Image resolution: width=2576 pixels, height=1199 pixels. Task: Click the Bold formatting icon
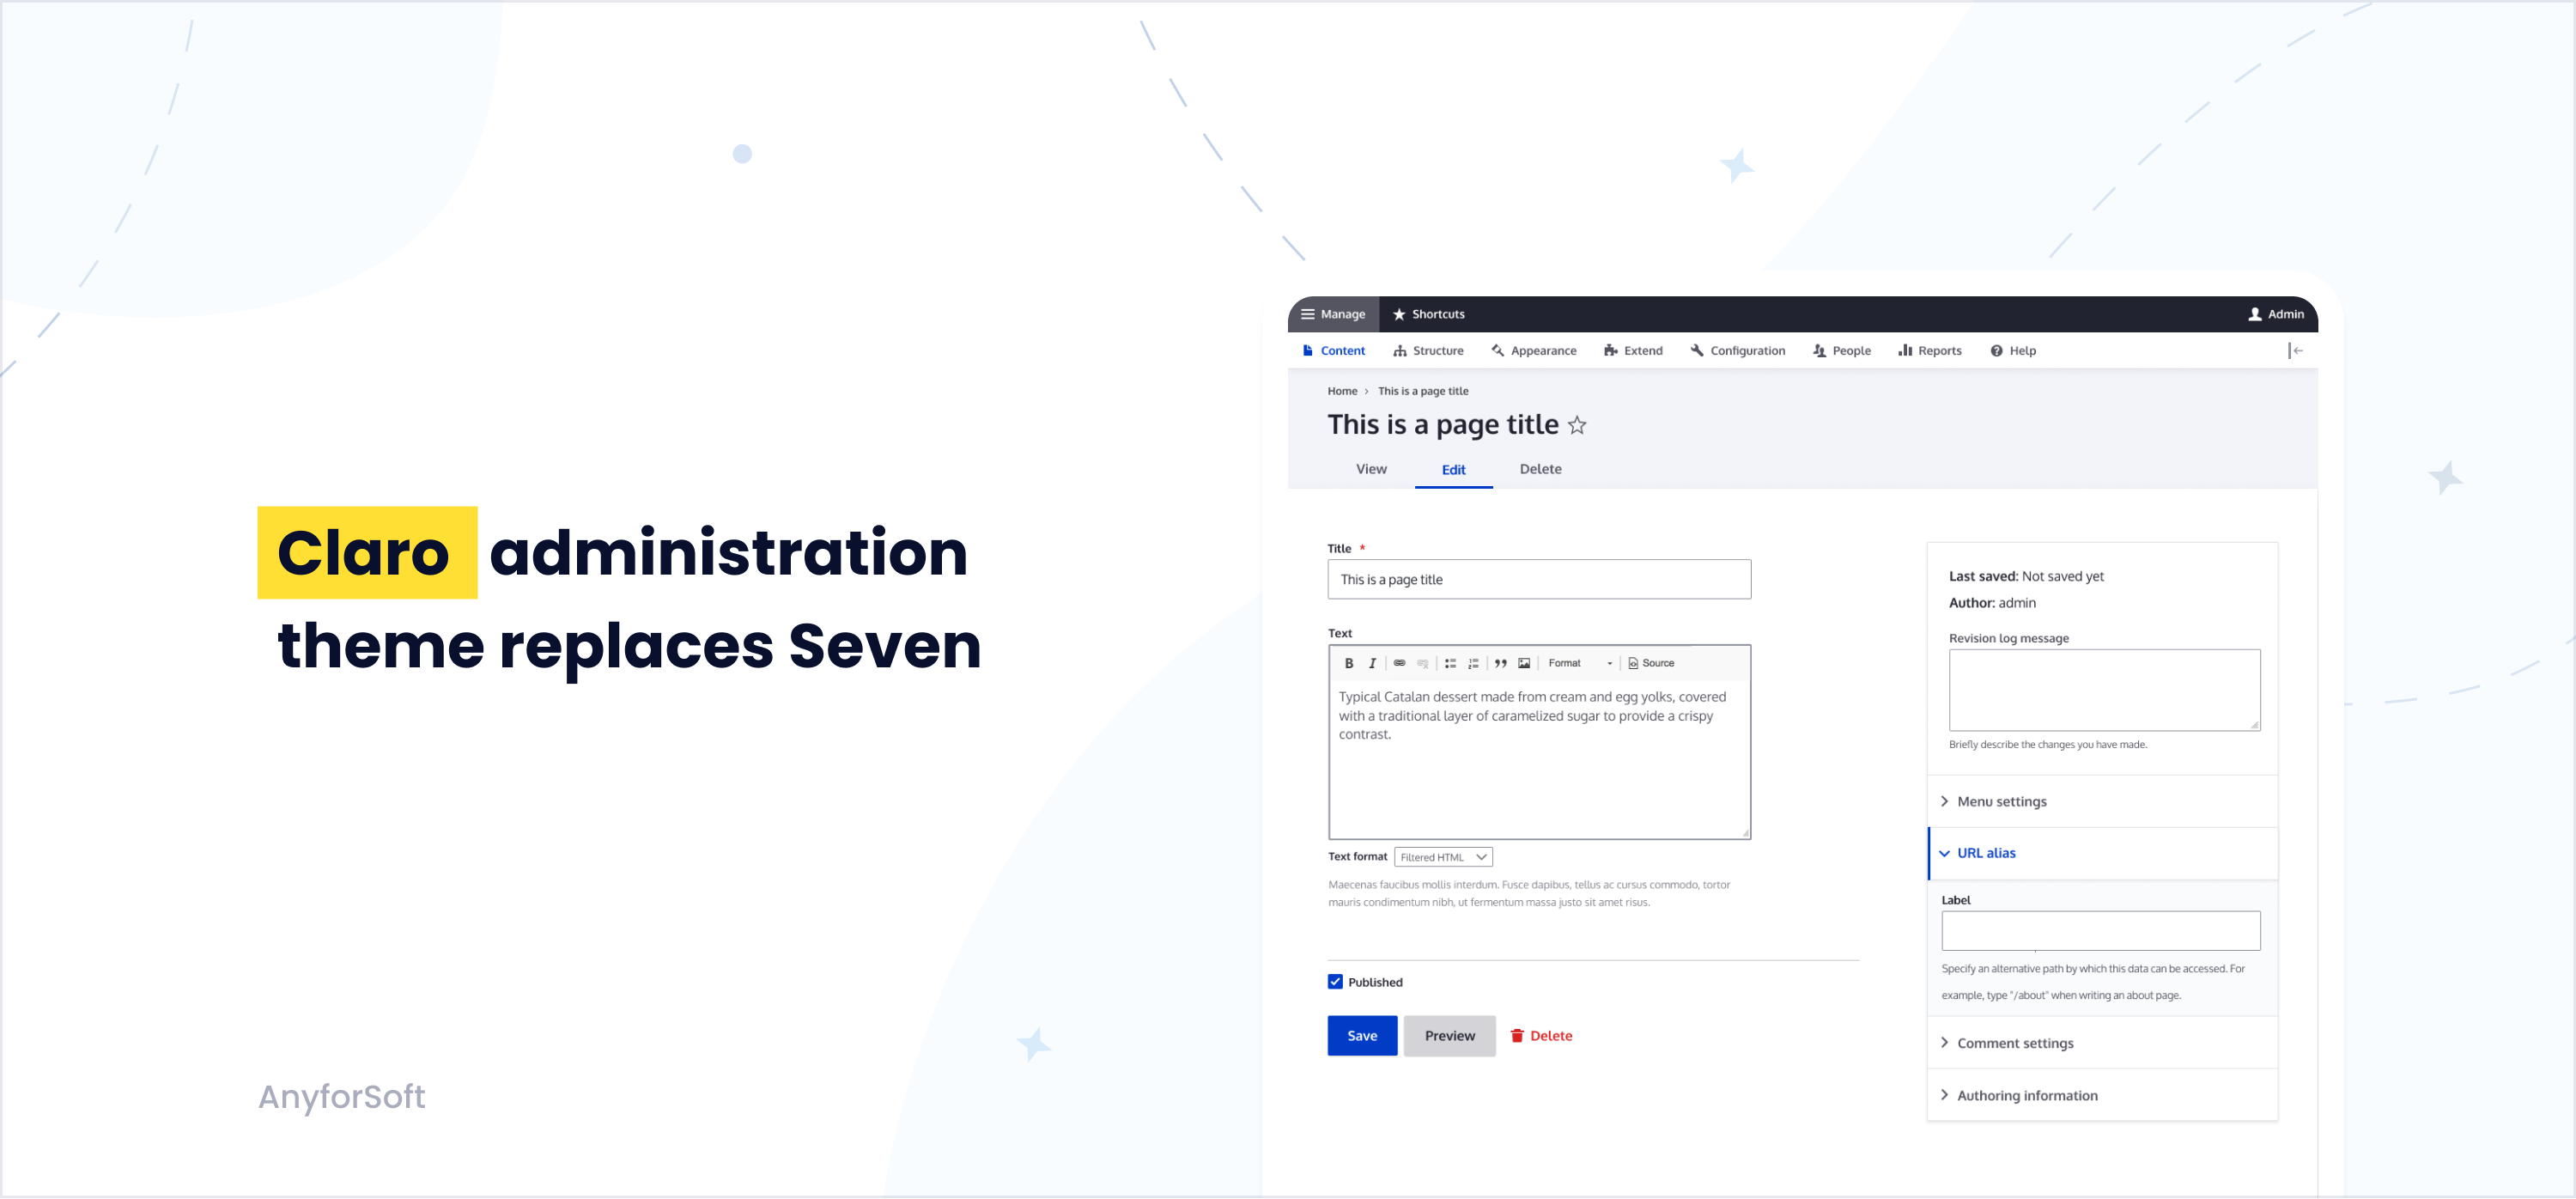(1346, 662)
